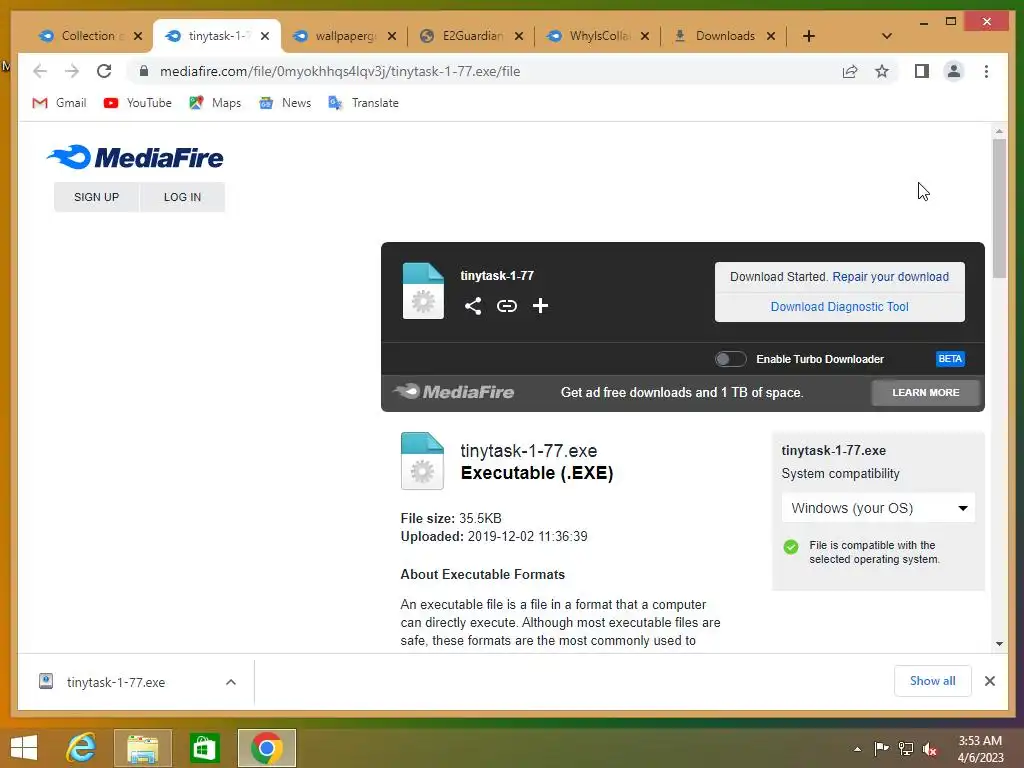Screen dimensions: 1024x768
Task: Close the Downloads tab
Action: click(x=771, y=36)
